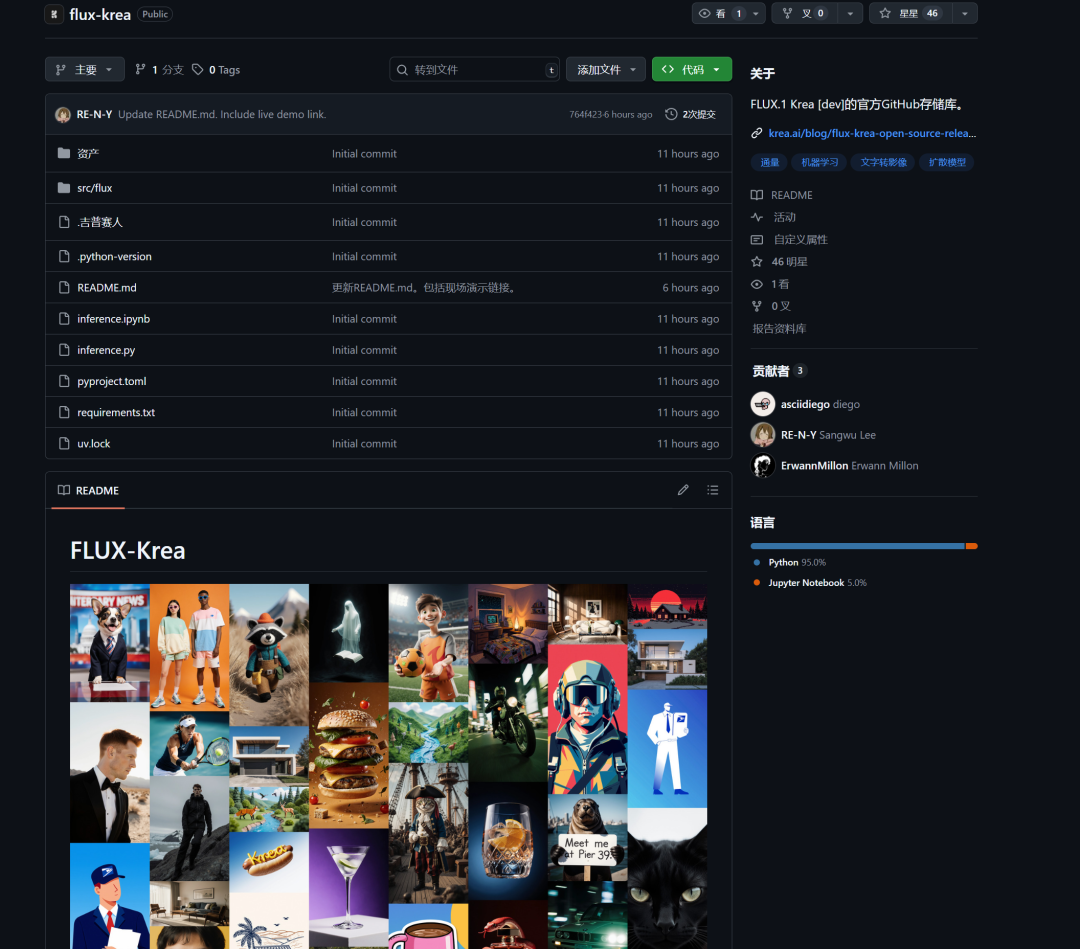Screen dimensions: 1080x949
Task: Click the FLUX-Krea collage image
Action: tap(388, 766)
